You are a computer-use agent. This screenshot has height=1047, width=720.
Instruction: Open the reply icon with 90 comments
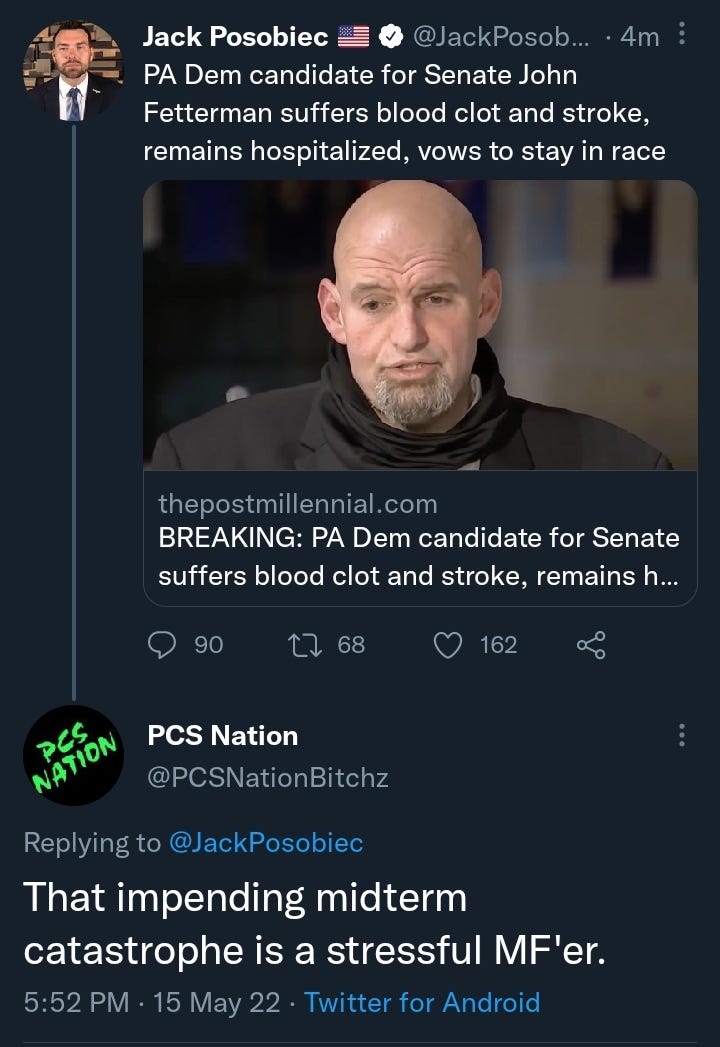[x=162, y=645]
